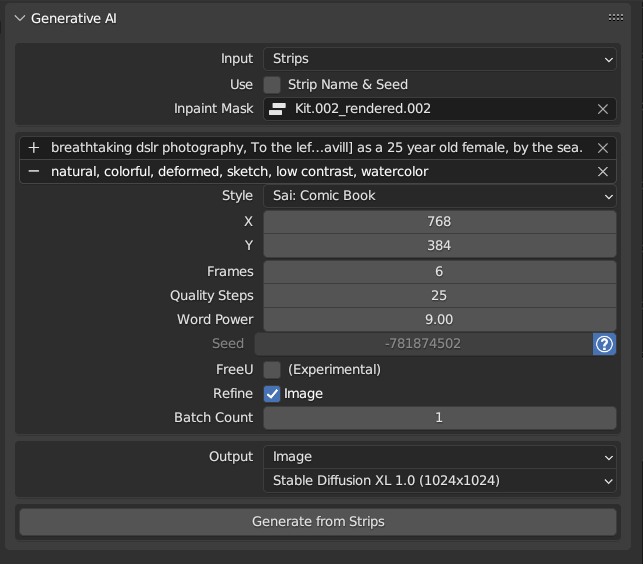Click the X resolution field 768
Viewport: 643px width, 564px height.
tap(440, 221)
